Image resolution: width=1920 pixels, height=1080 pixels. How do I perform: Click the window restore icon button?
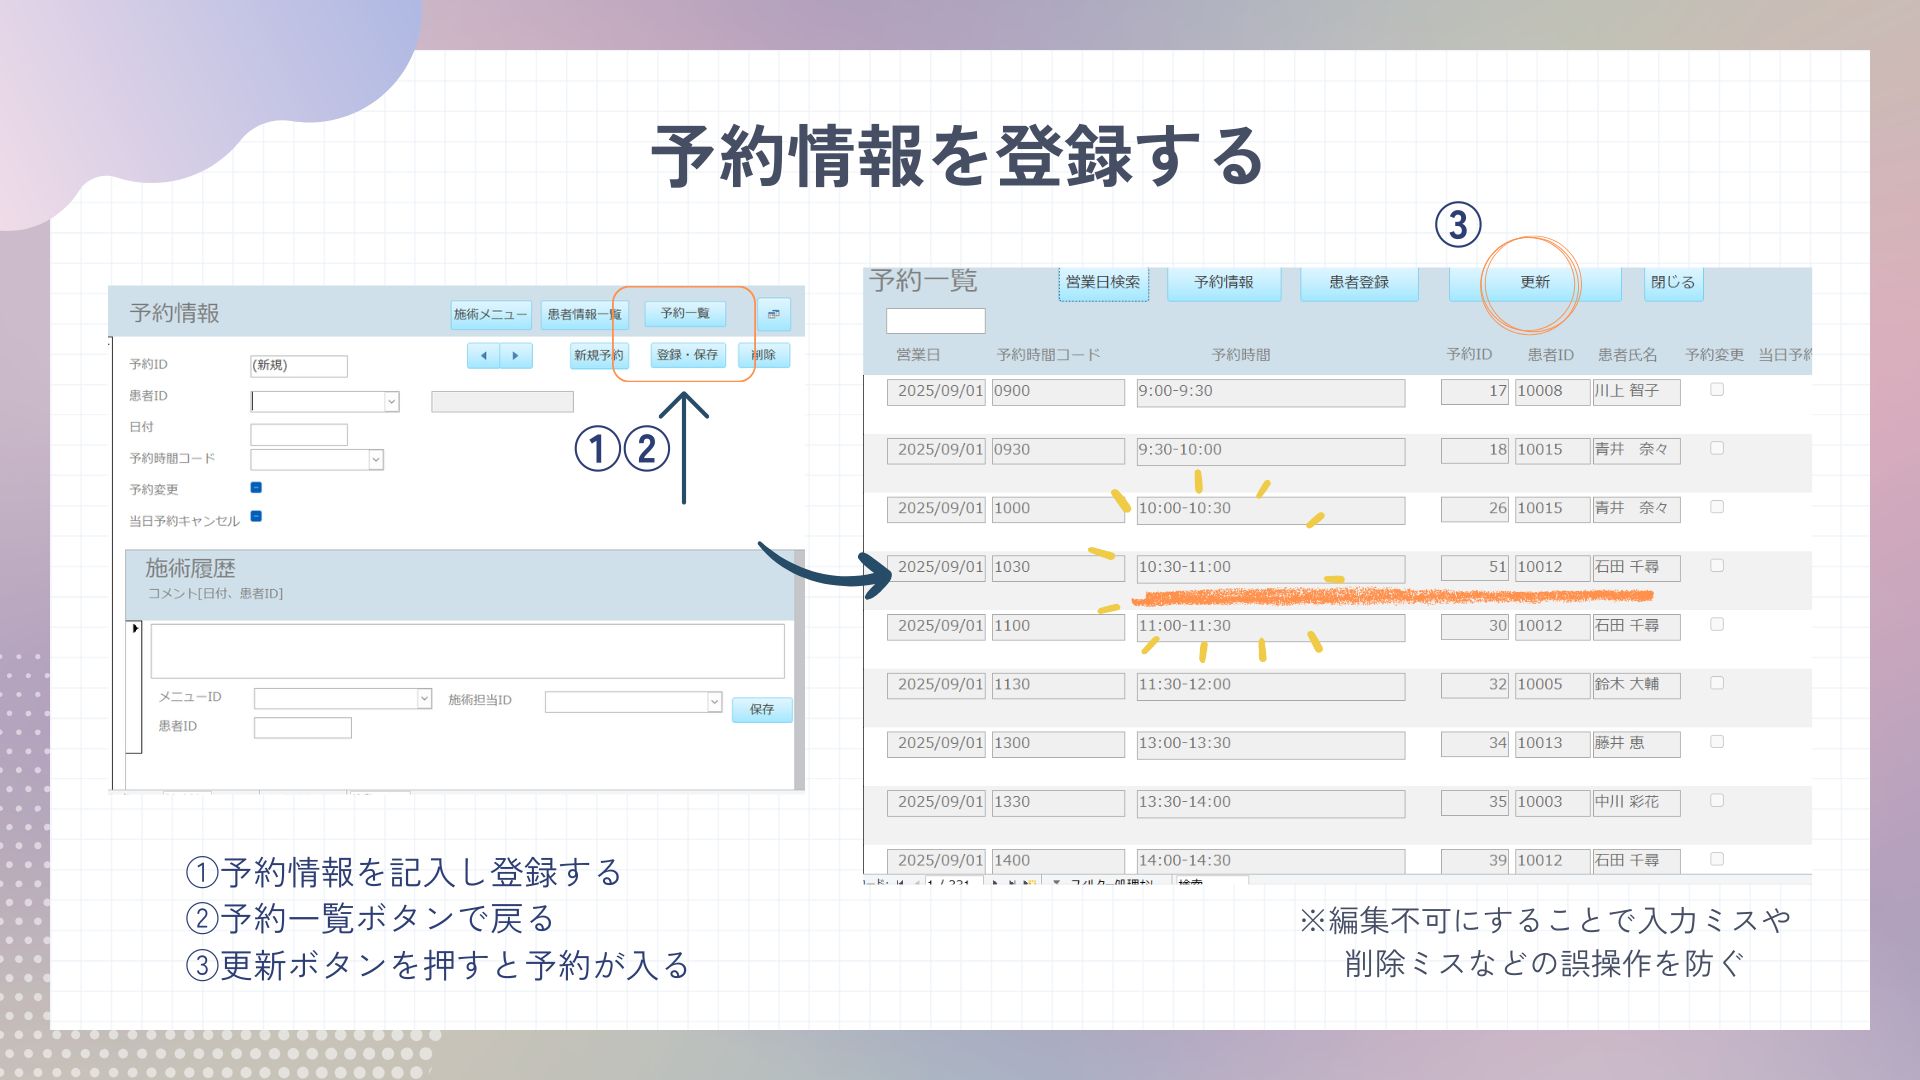(773, 314)
